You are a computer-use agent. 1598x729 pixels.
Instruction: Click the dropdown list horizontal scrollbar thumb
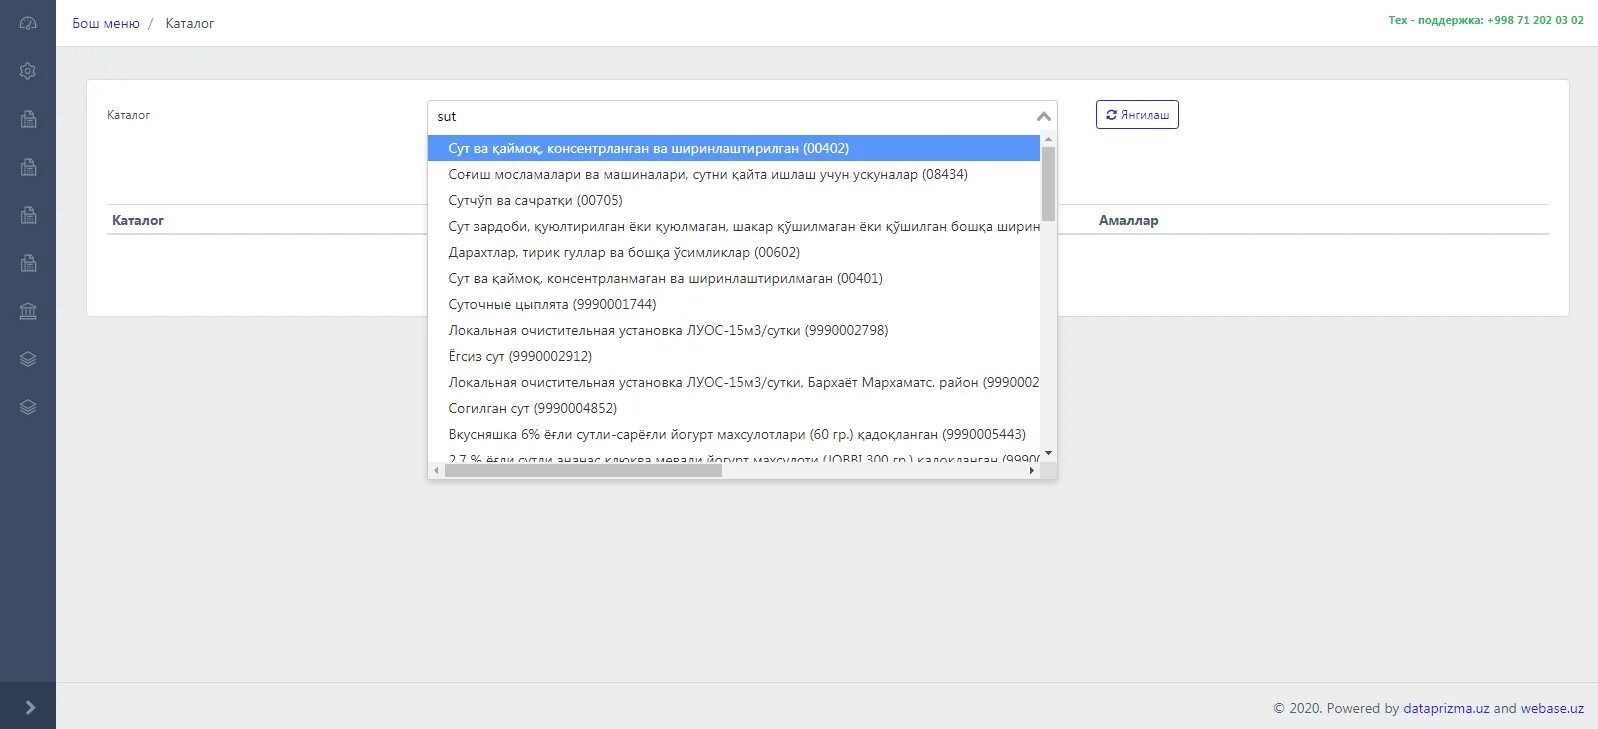(x=583, y=470)
